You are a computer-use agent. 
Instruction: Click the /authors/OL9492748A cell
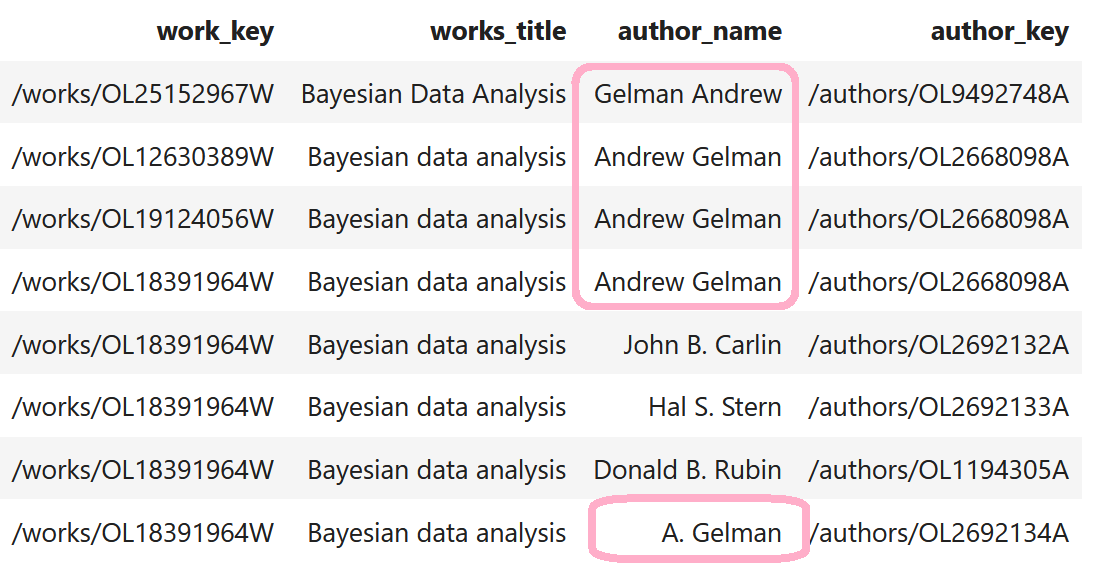938,93
